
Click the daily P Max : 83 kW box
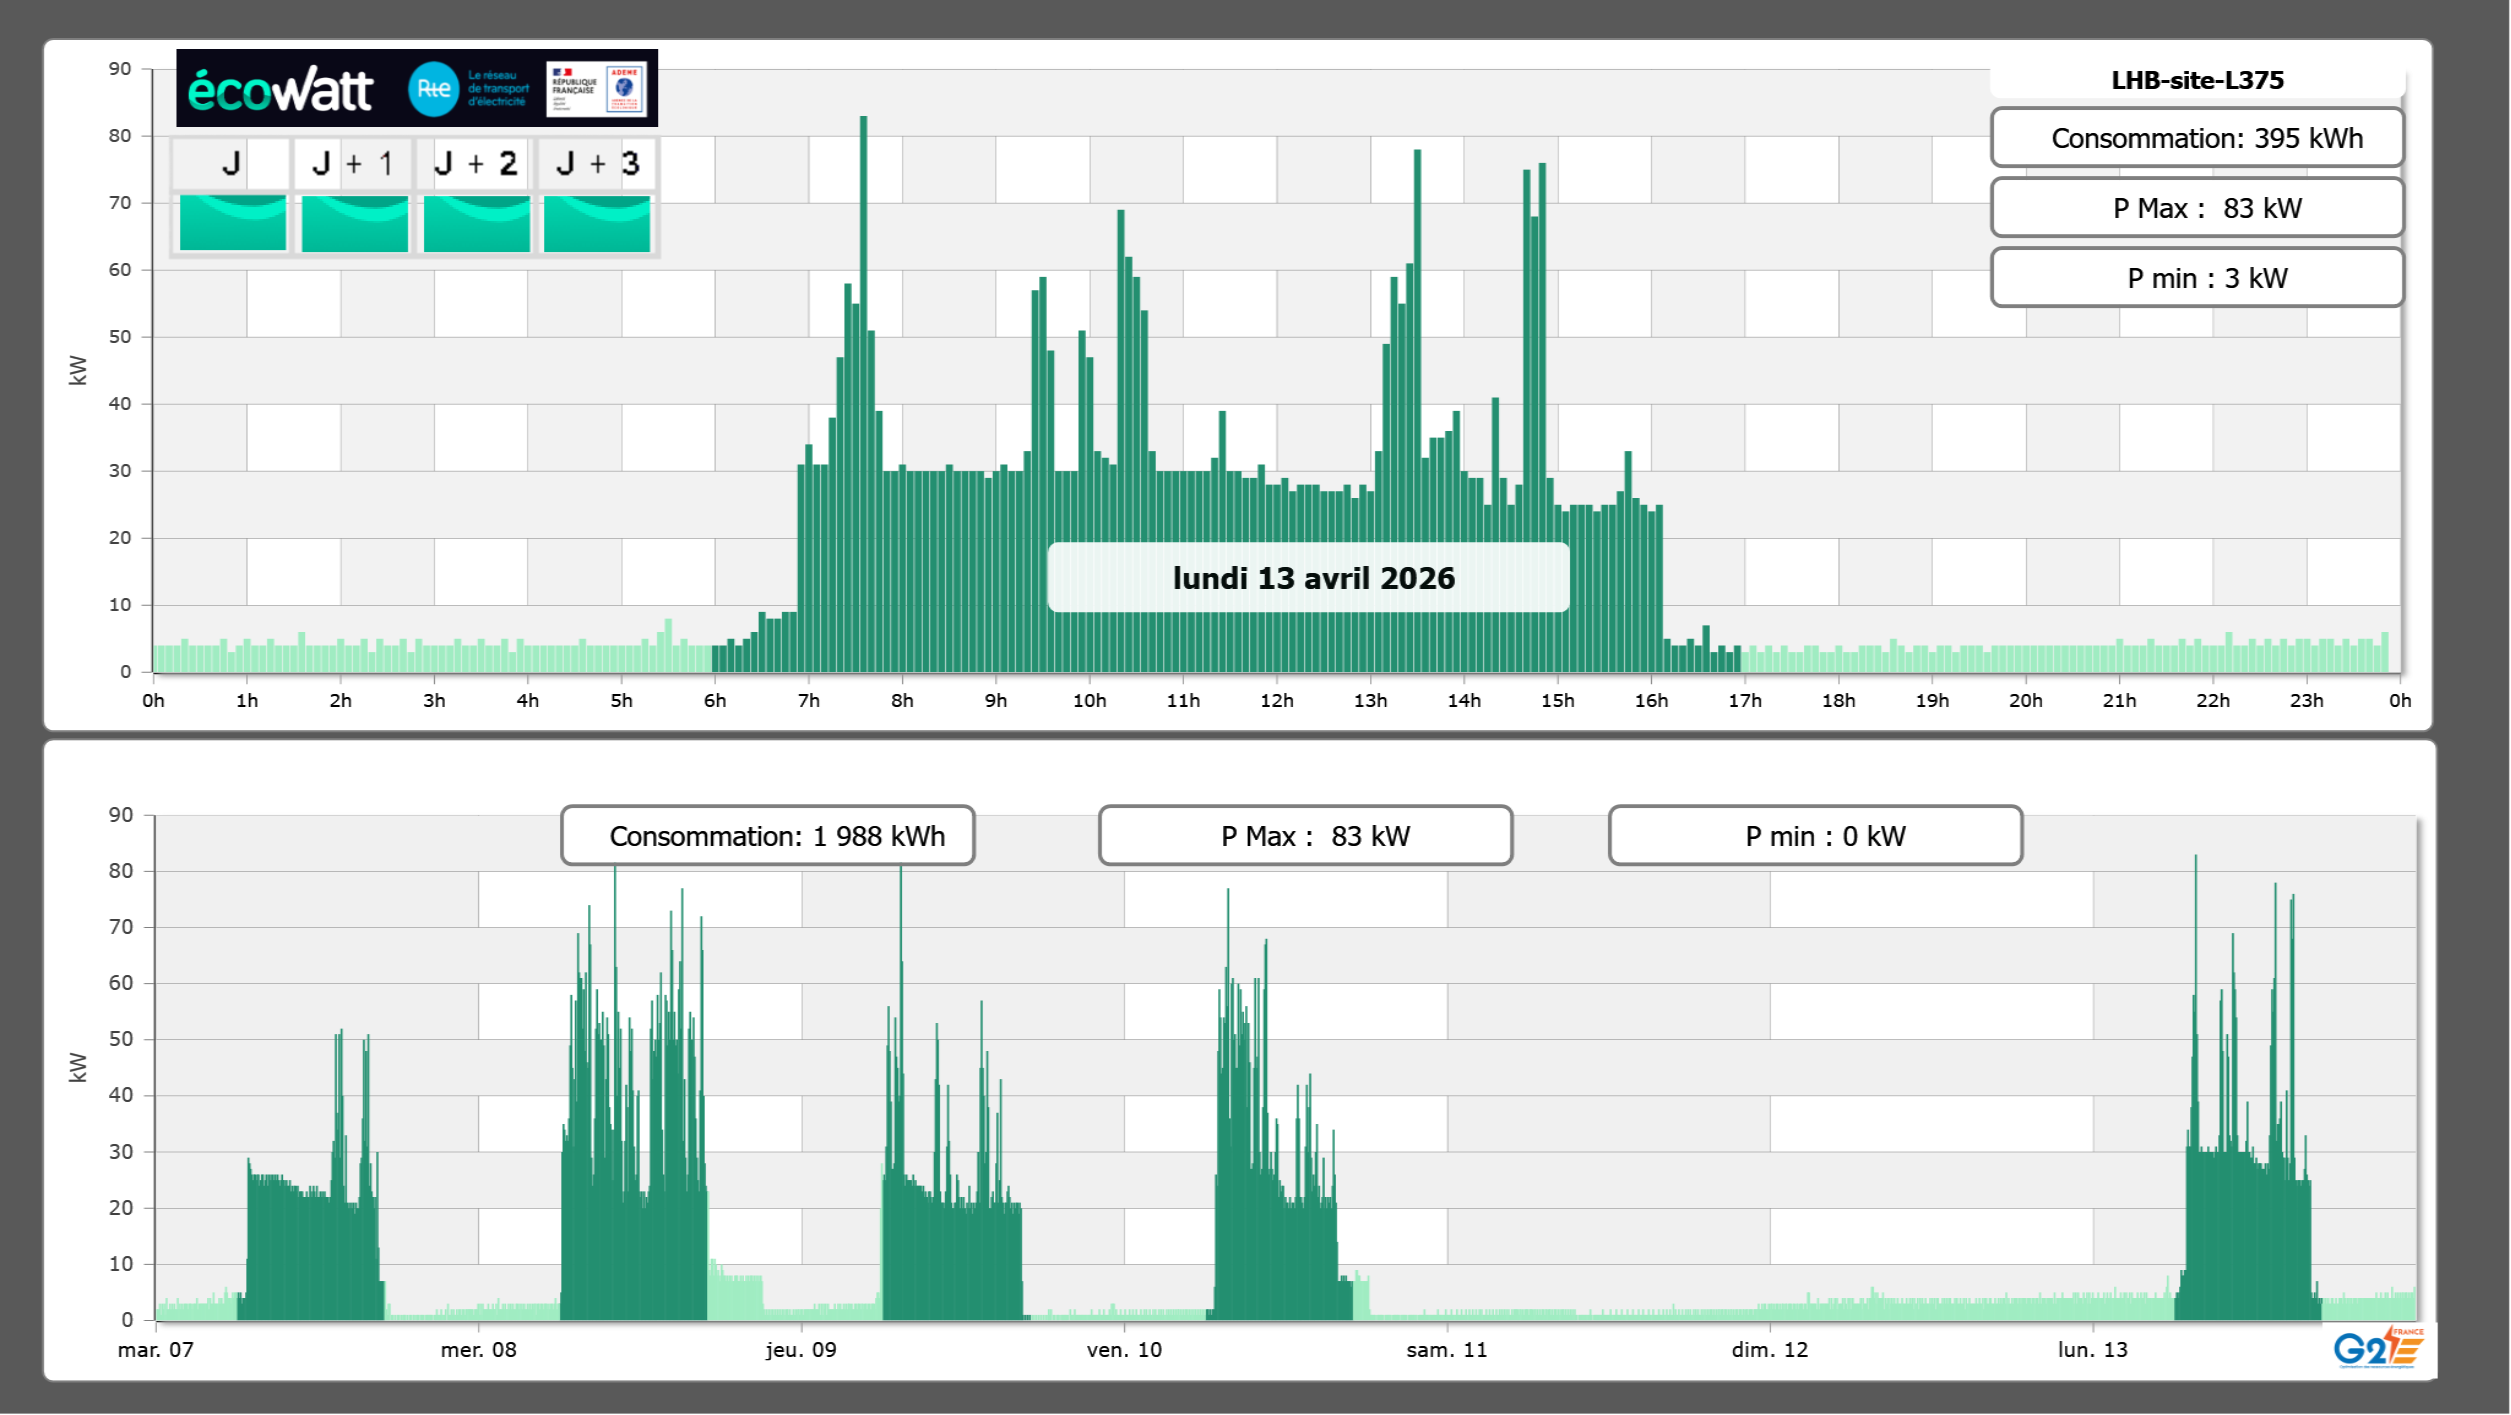[x=2197, y=208]
